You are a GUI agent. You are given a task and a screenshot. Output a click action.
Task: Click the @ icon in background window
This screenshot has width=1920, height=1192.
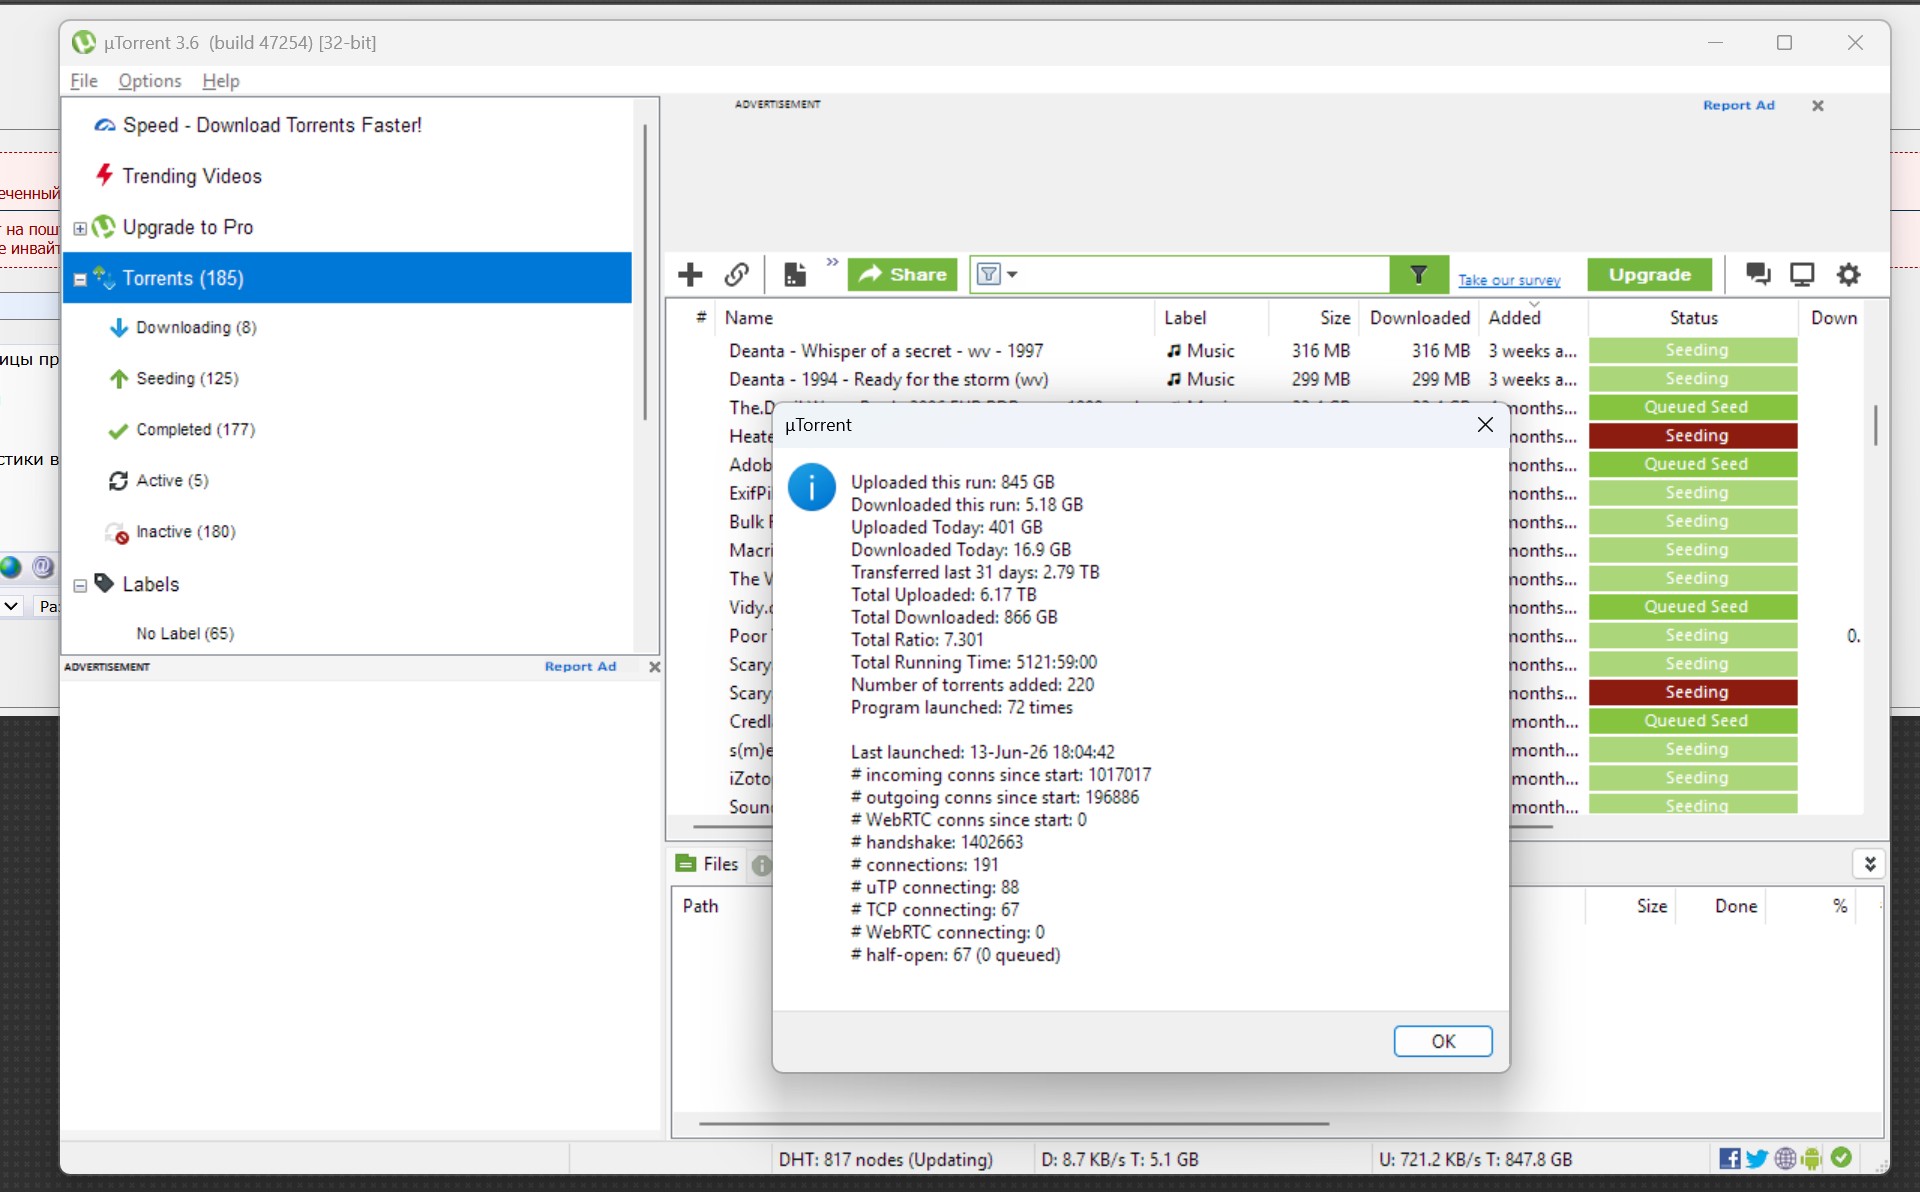(43, 567)
